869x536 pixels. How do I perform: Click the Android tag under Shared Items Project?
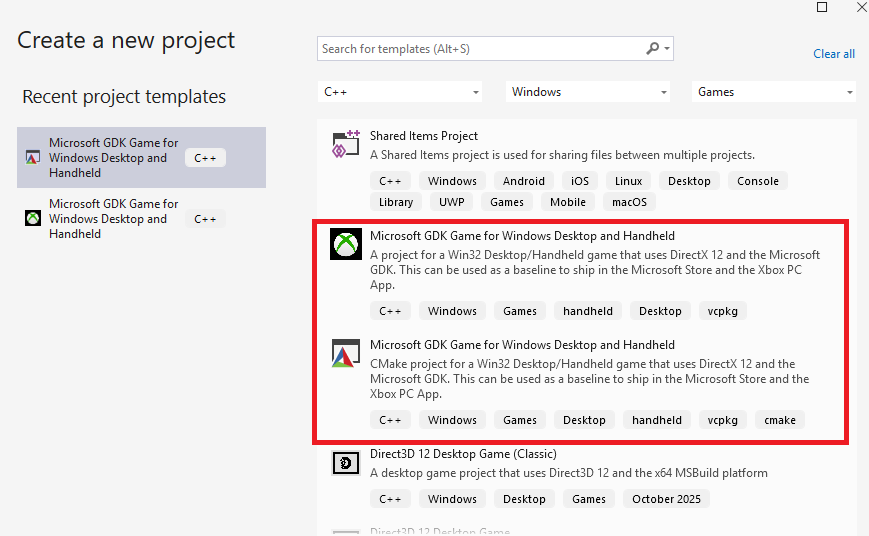[x=524, y=181]
